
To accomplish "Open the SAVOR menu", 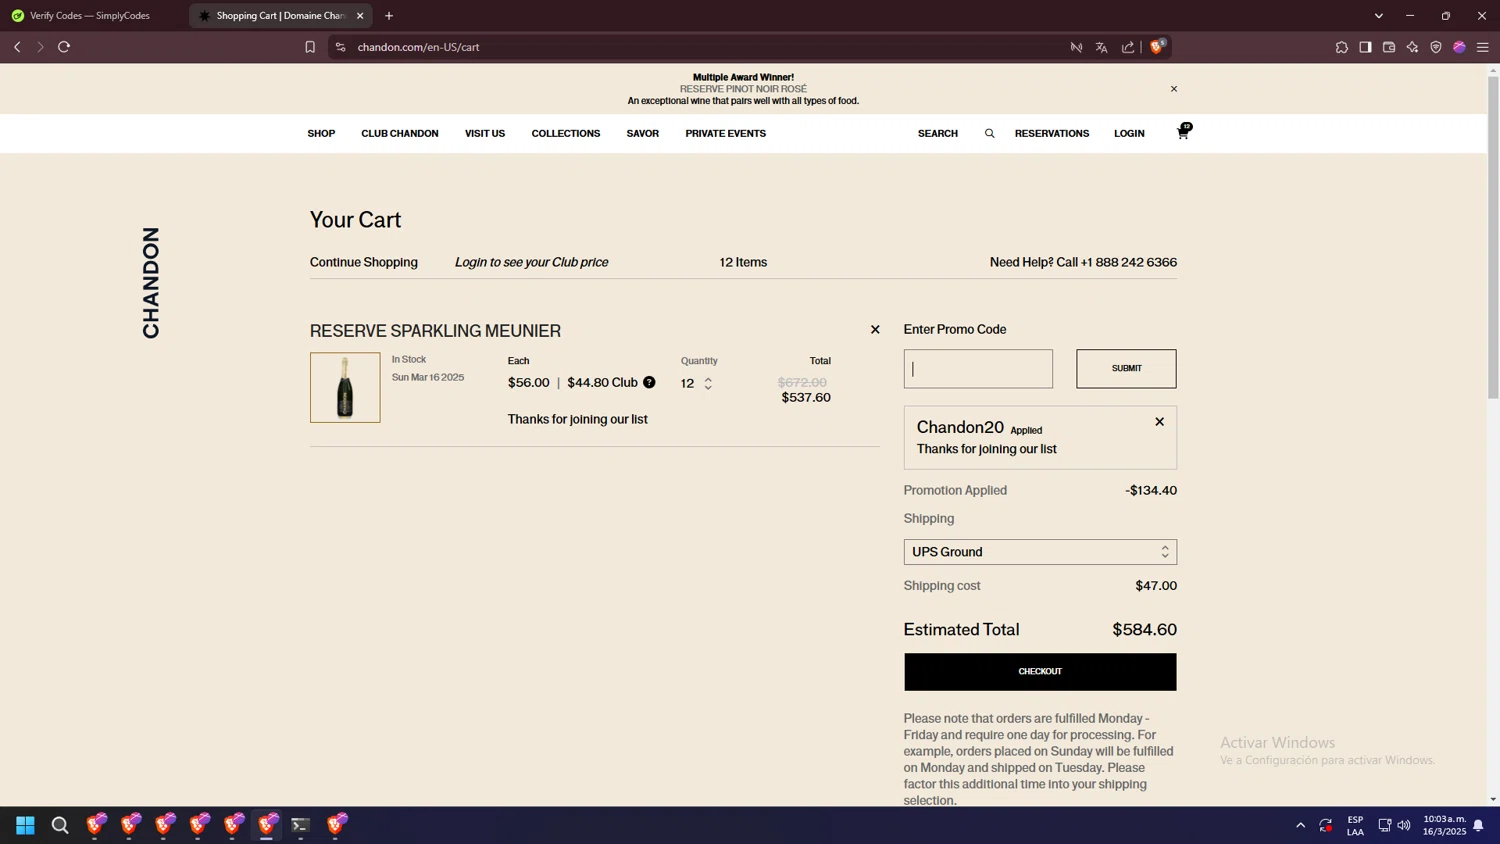I will (x=643, y=133).
